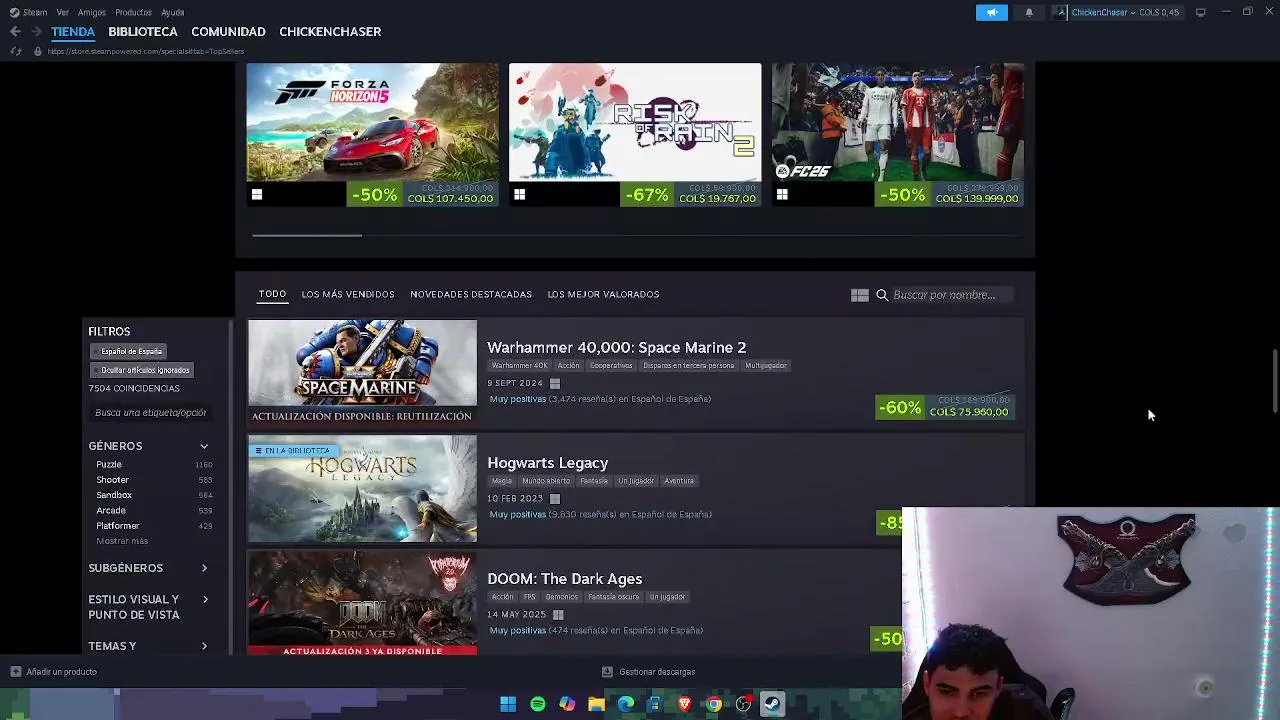Image resolution: width=1280 pixels, height=720 pixels.
Task: Open Spotify from the taskbar
Action: [538, 704]
